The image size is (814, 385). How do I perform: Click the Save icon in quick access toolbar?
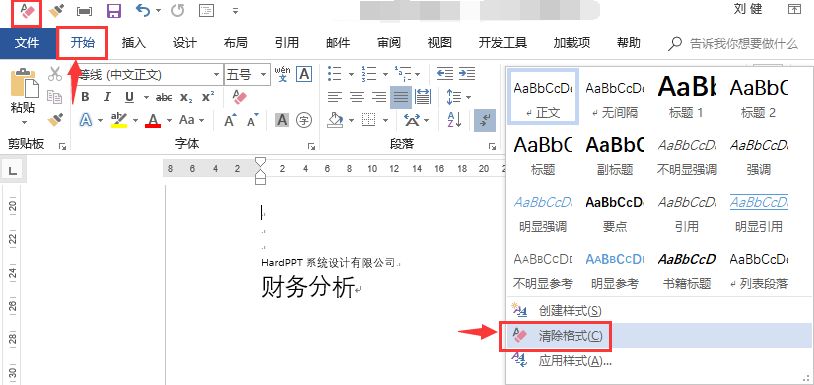pyautogui.click(x=114, y=10)
